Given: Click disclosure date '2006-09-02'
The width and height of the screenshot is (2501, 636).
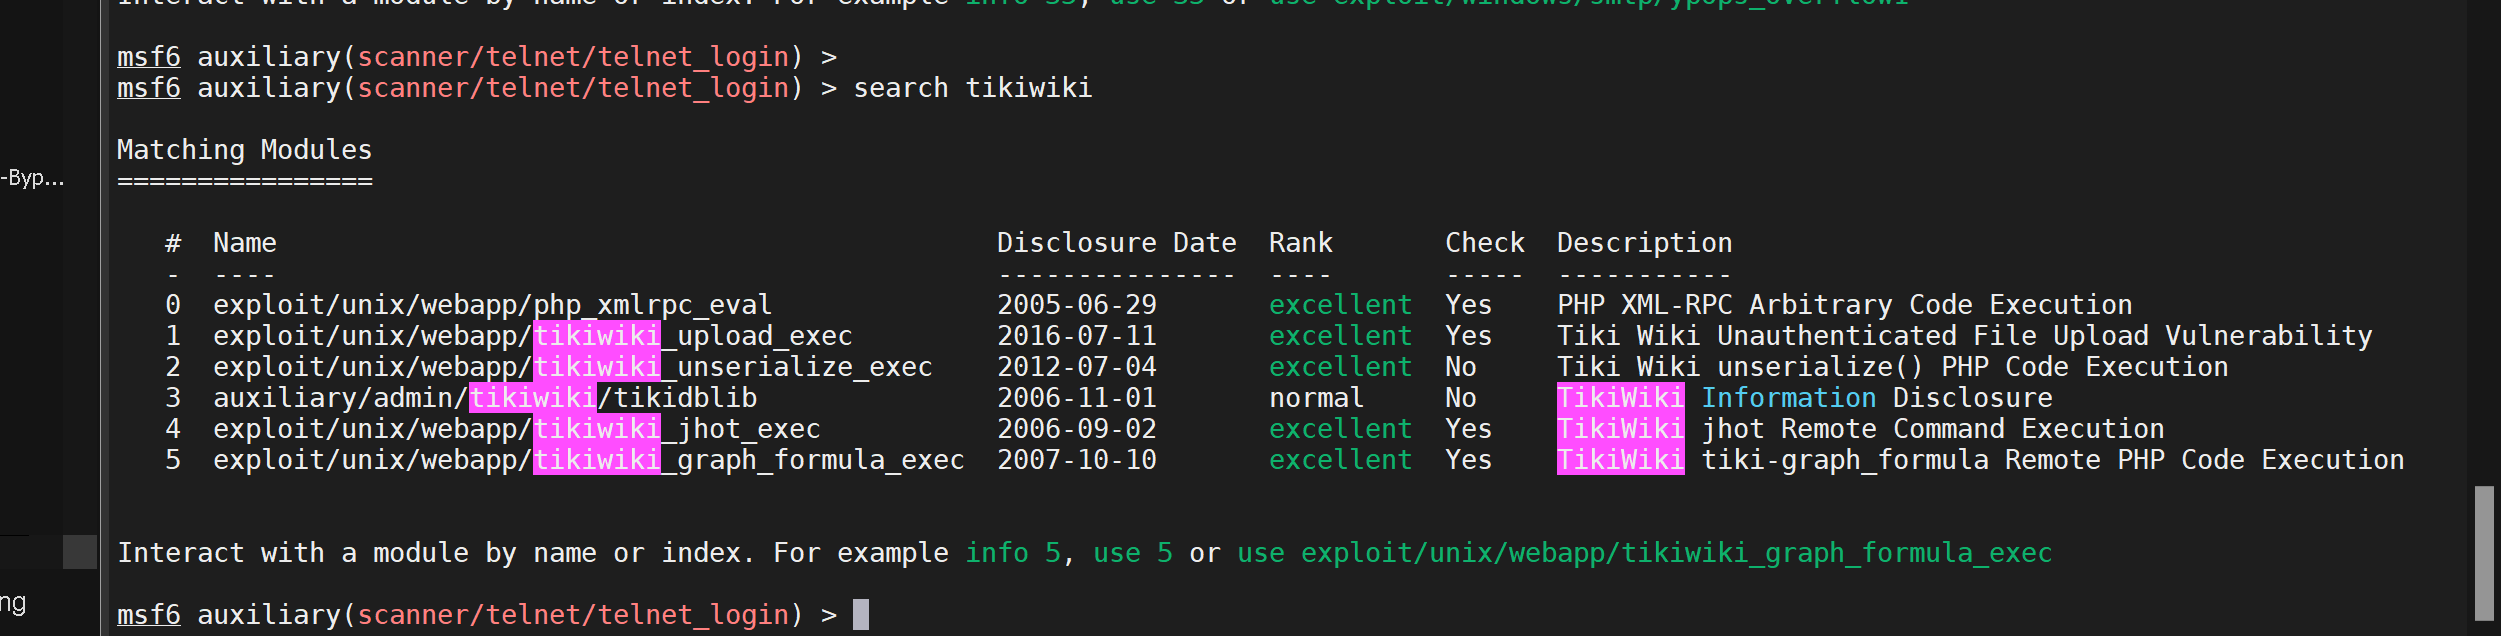Looking at the screenshot, I should pos(1077,429).
